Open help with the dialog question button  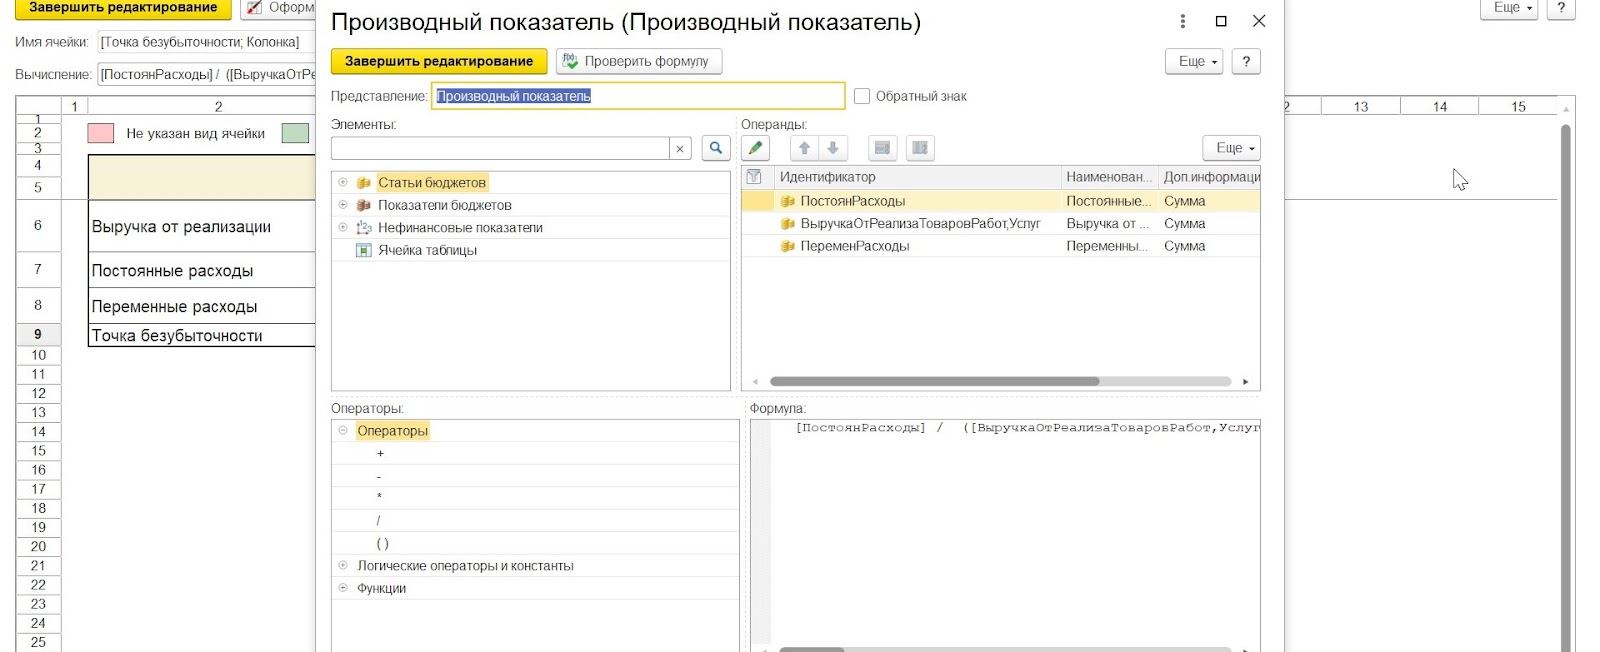tap(1246, 61)
